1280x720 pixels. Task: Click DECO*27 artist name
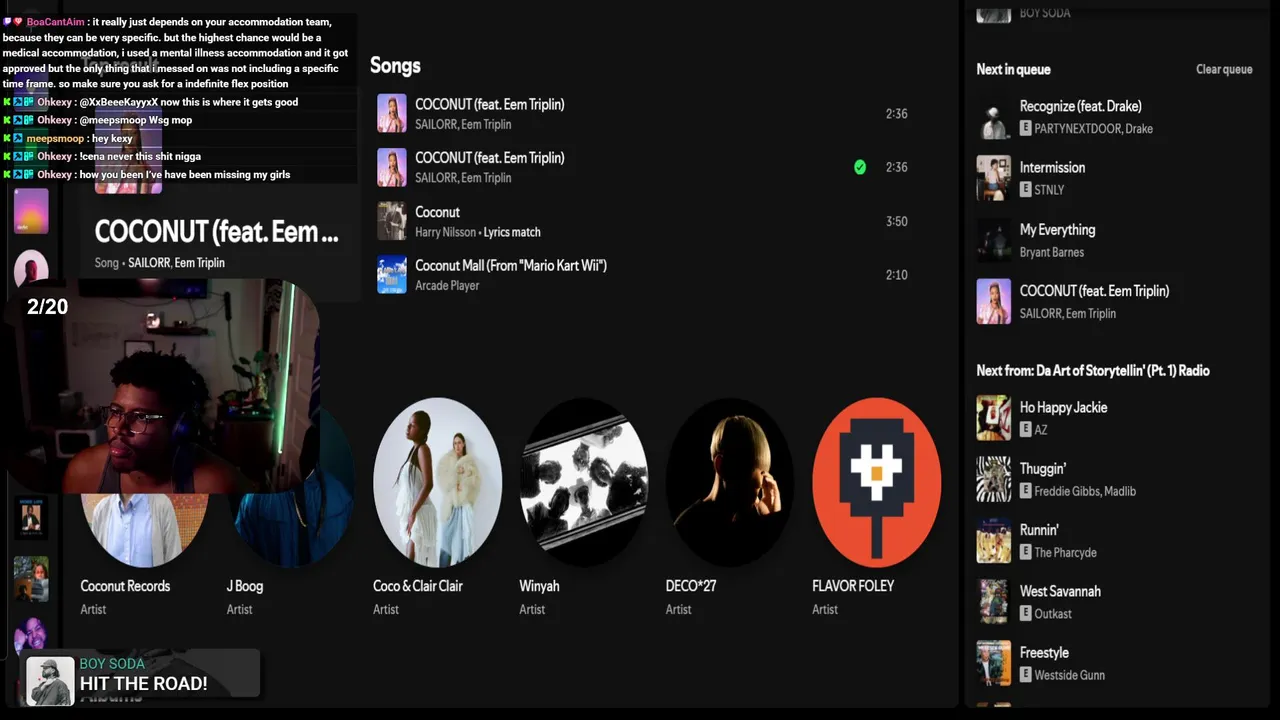(691, 586)
